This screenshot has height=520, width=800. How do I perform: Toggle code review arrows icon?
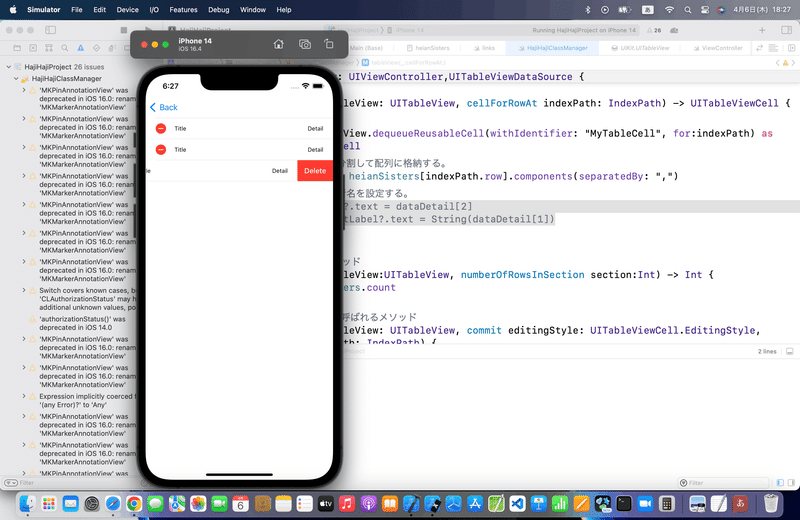tap(759, 48)
